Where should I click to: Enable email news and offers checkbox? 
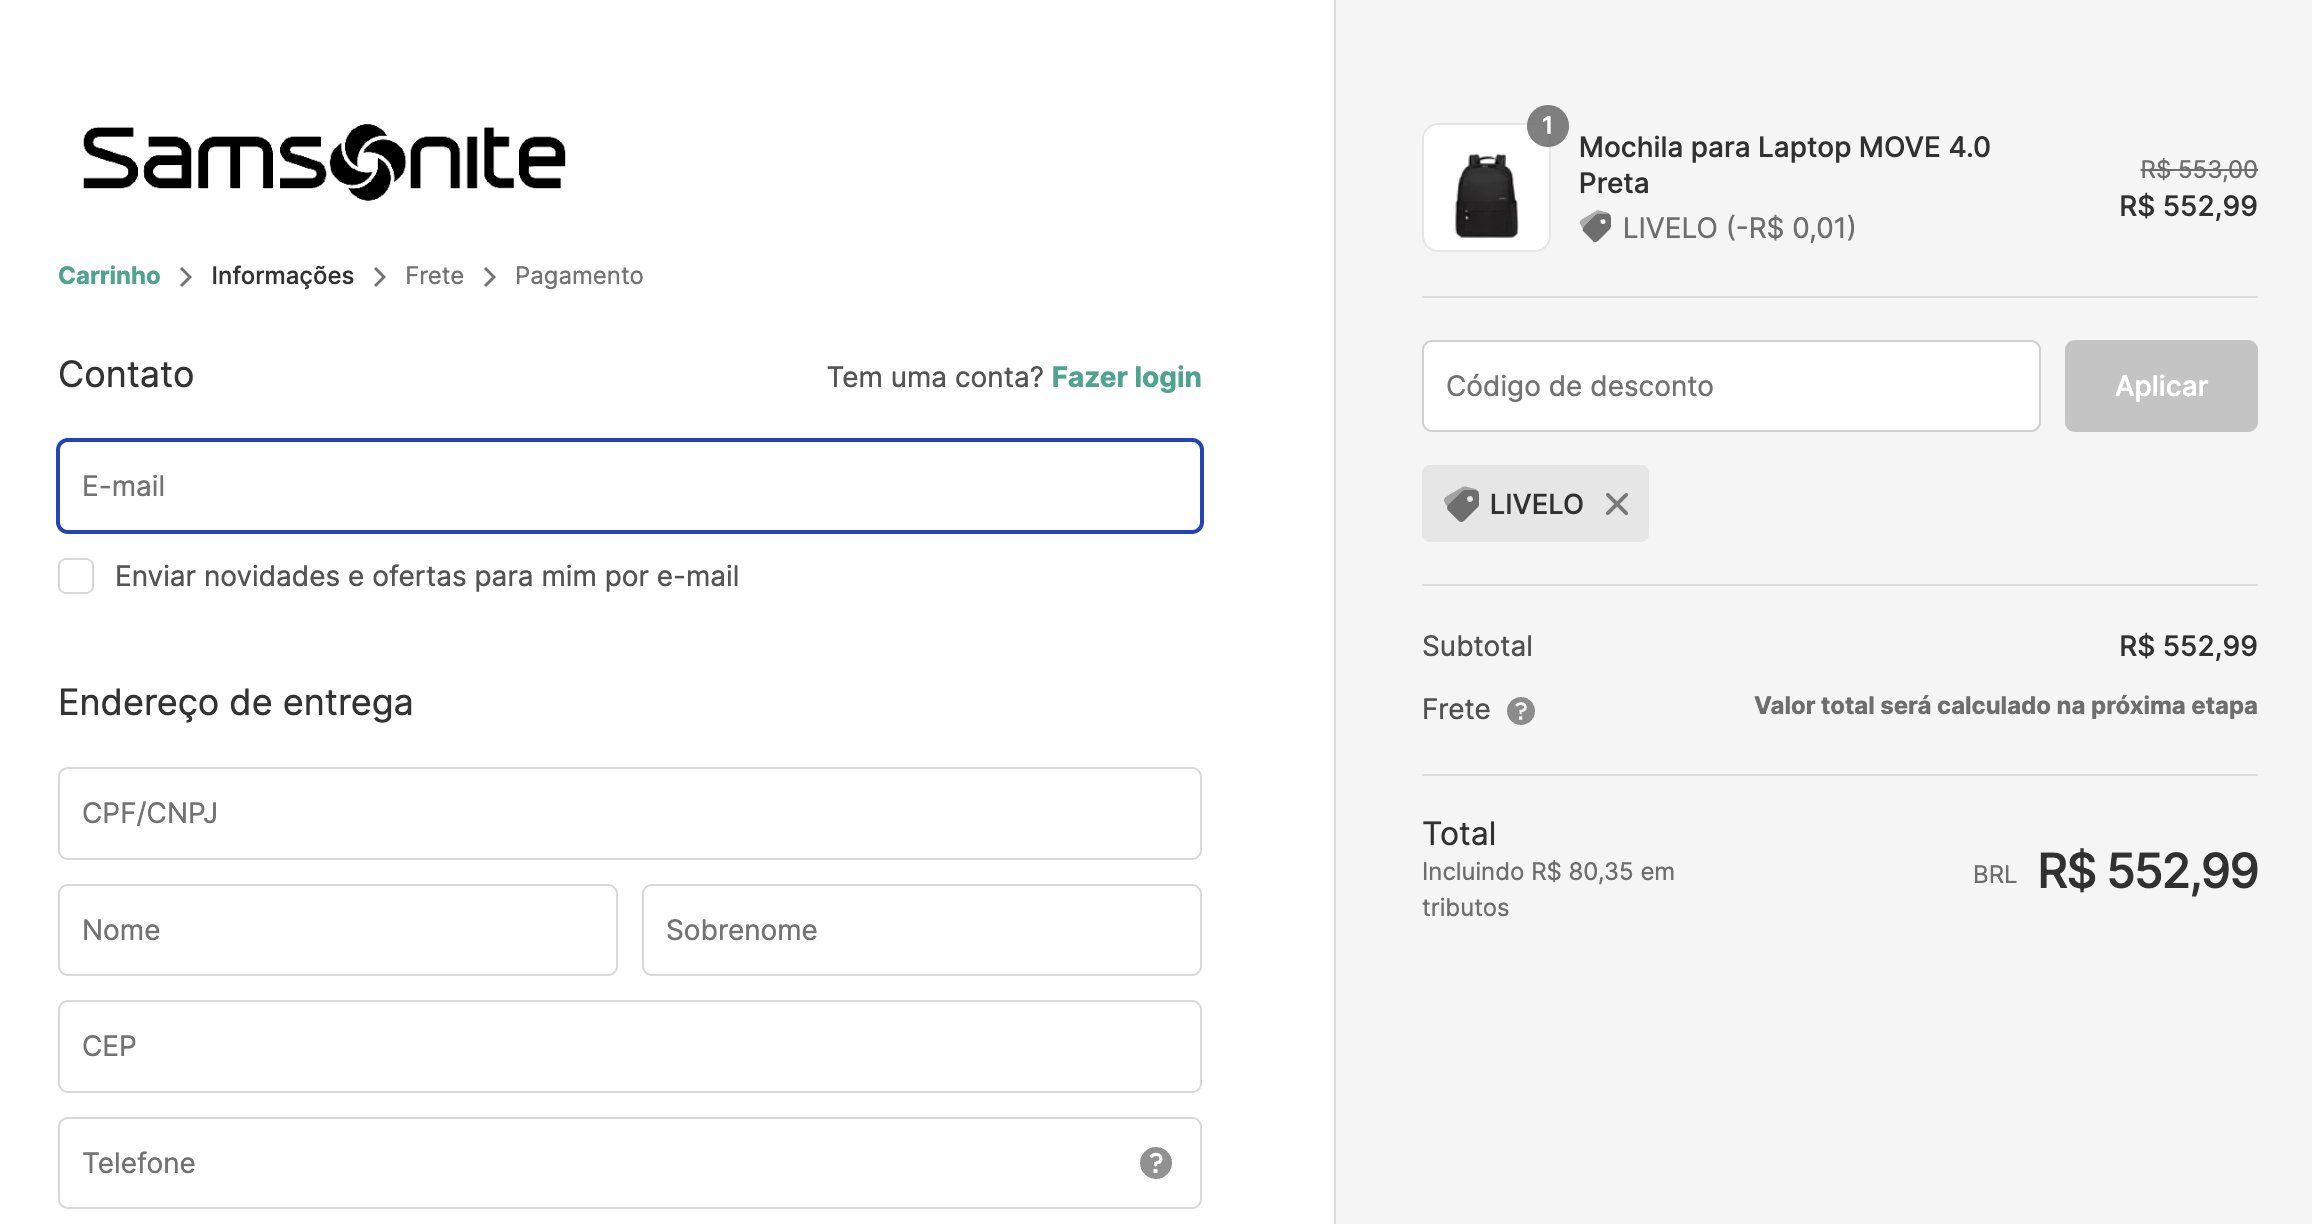[76, 576]
